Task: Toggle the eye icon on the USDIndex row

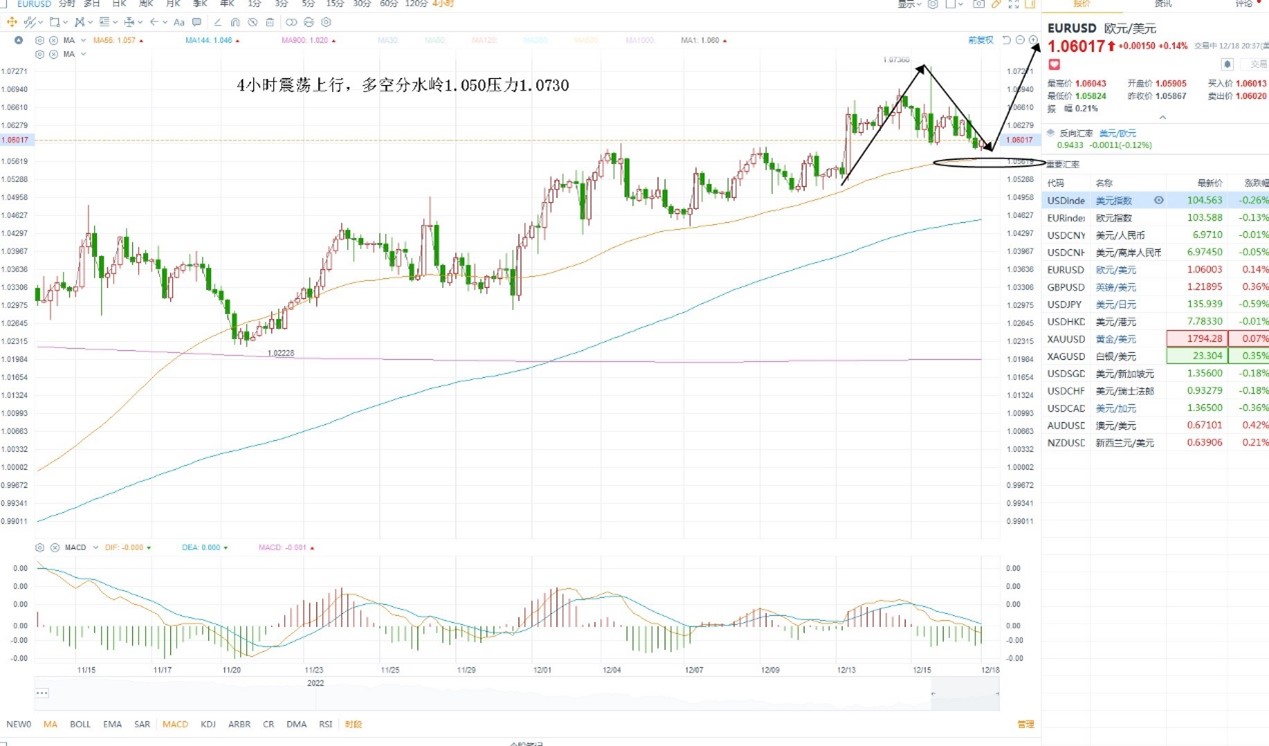Action: [x=1159, y=200]
